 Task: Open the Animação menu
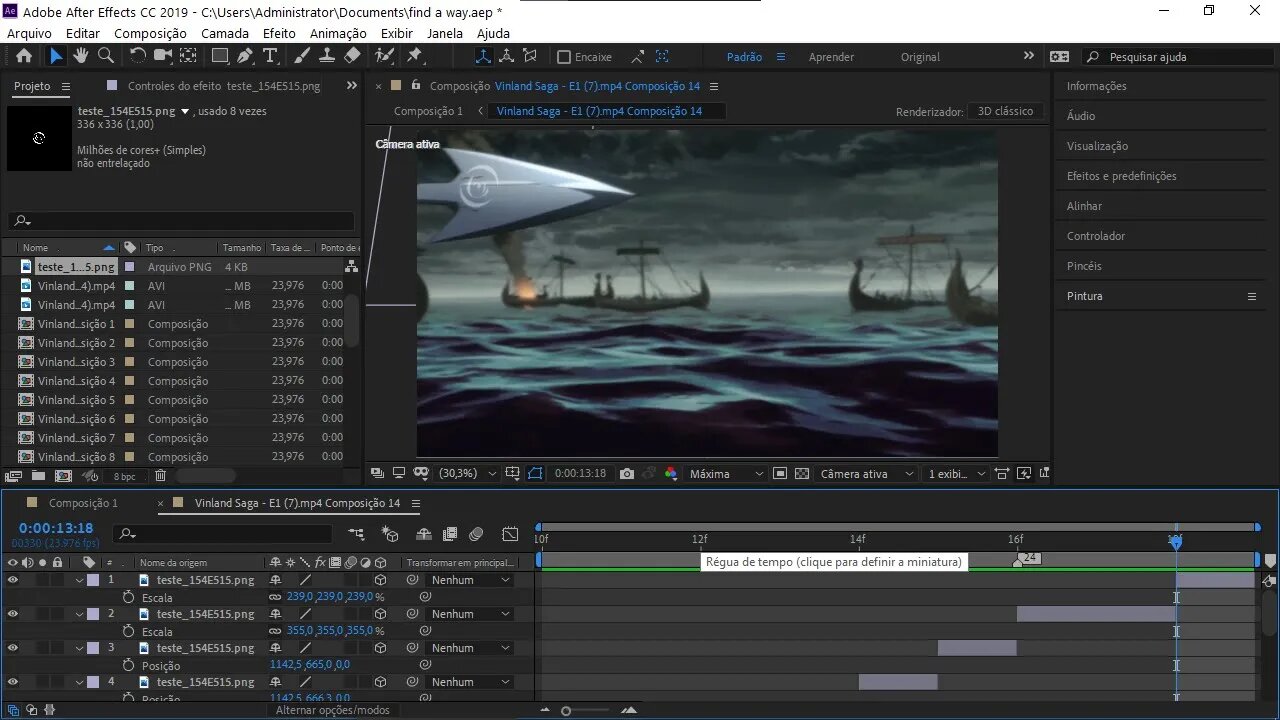coord(338,33)
